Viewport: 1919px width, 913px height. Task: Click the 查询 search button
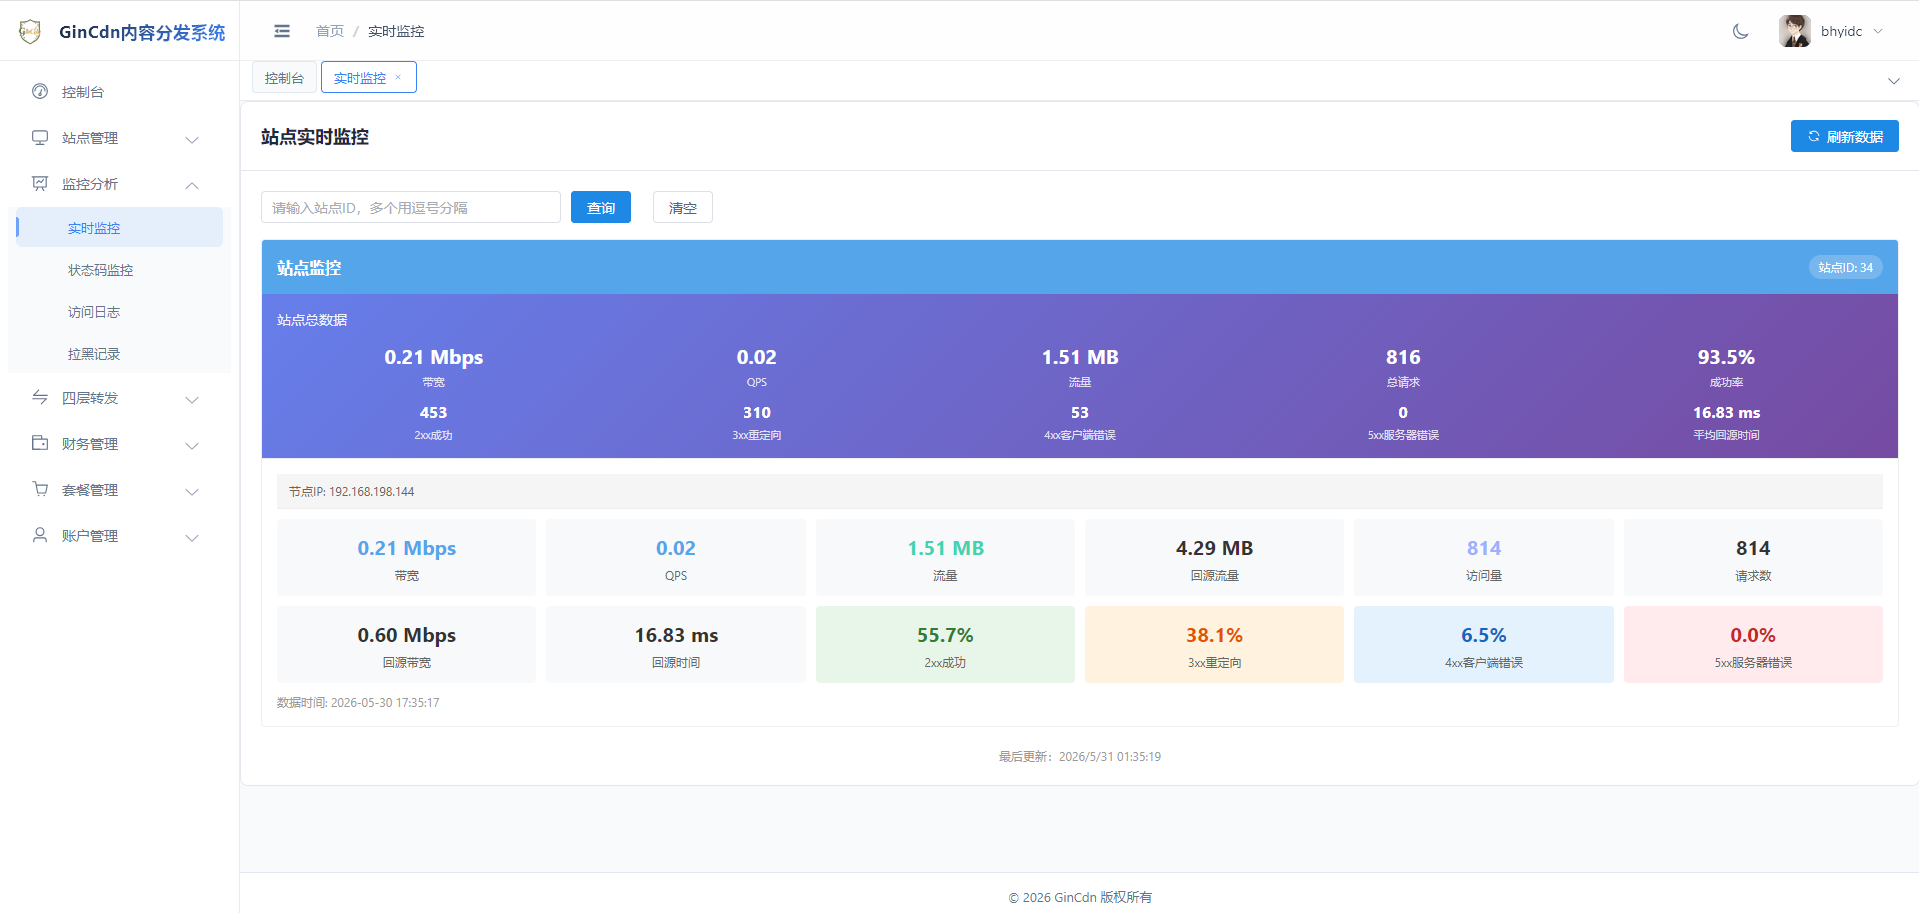click(601, 207)
